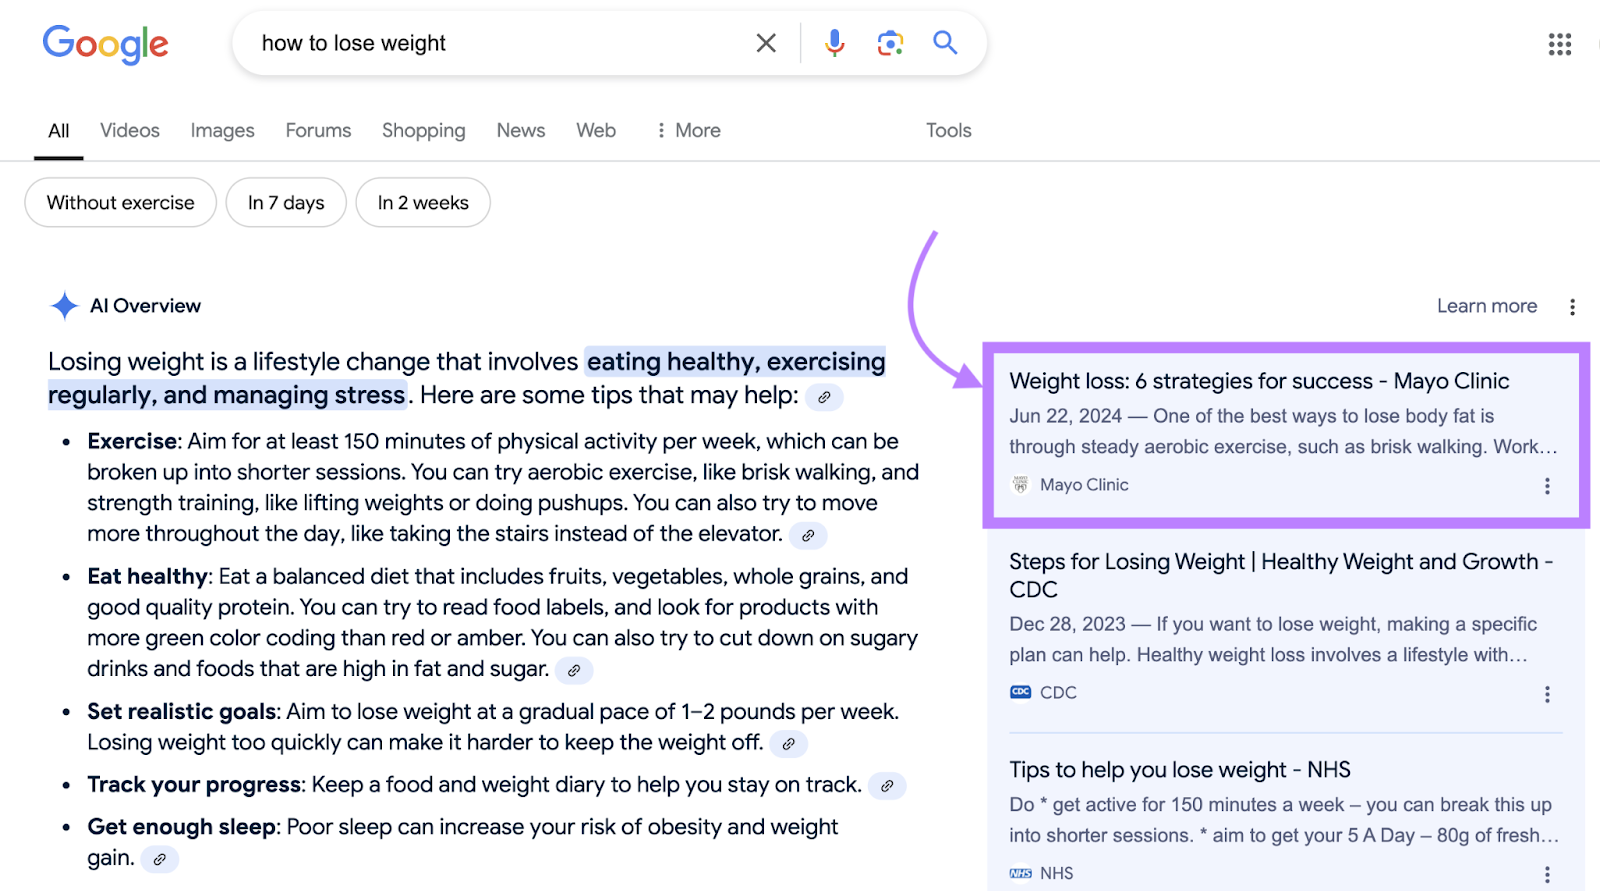The width and height of the screenshot is (1600, 891).
Task: Expand the More search filters menu
Action: coord(688,131)
